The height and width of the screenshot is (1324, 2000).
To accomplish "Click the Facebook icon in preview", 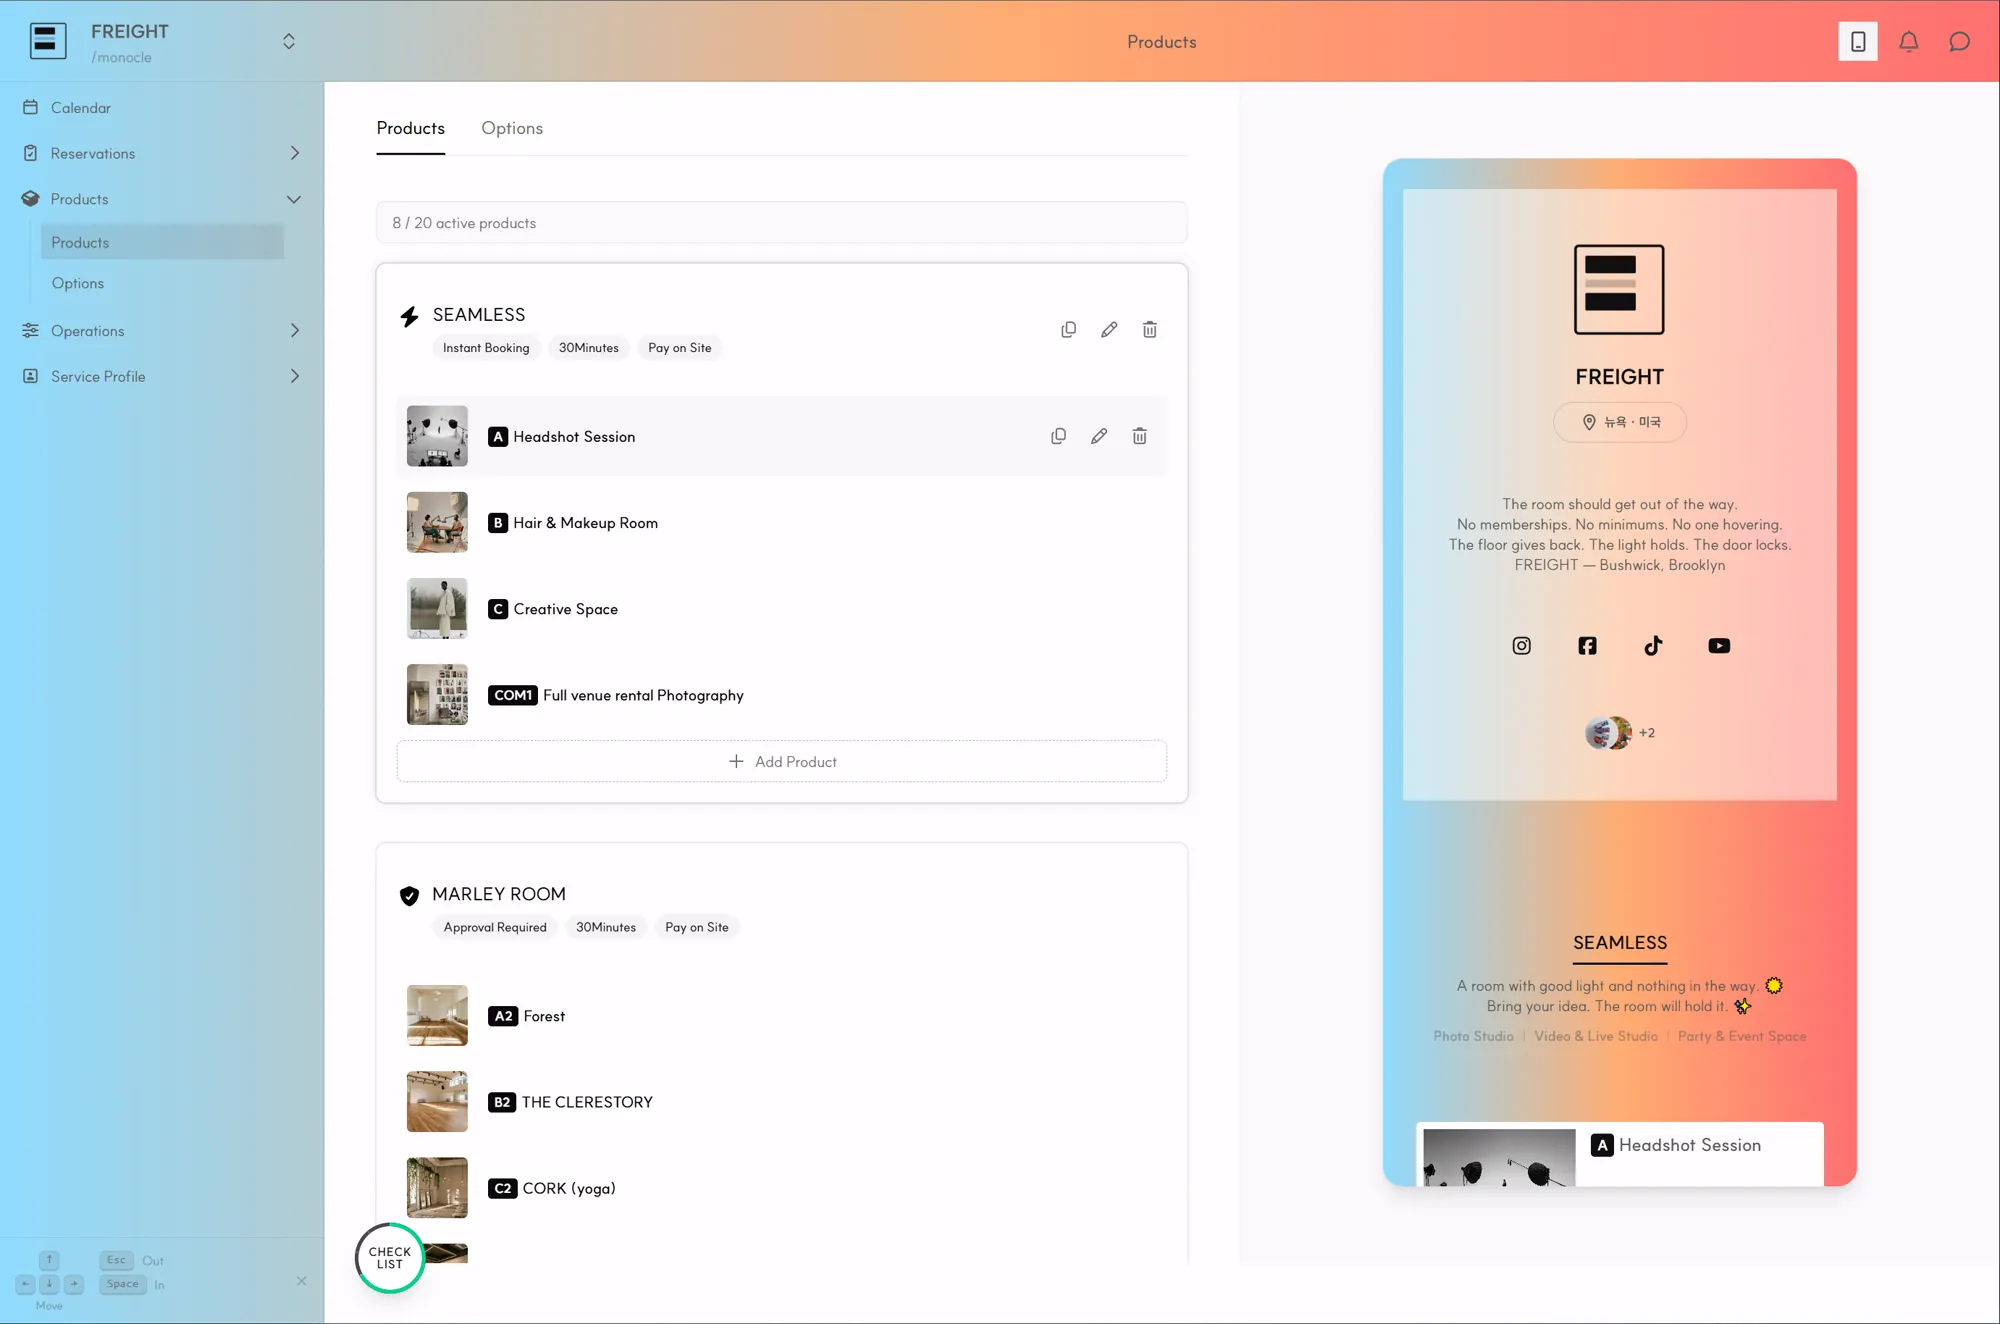I will pos(1587,646).
